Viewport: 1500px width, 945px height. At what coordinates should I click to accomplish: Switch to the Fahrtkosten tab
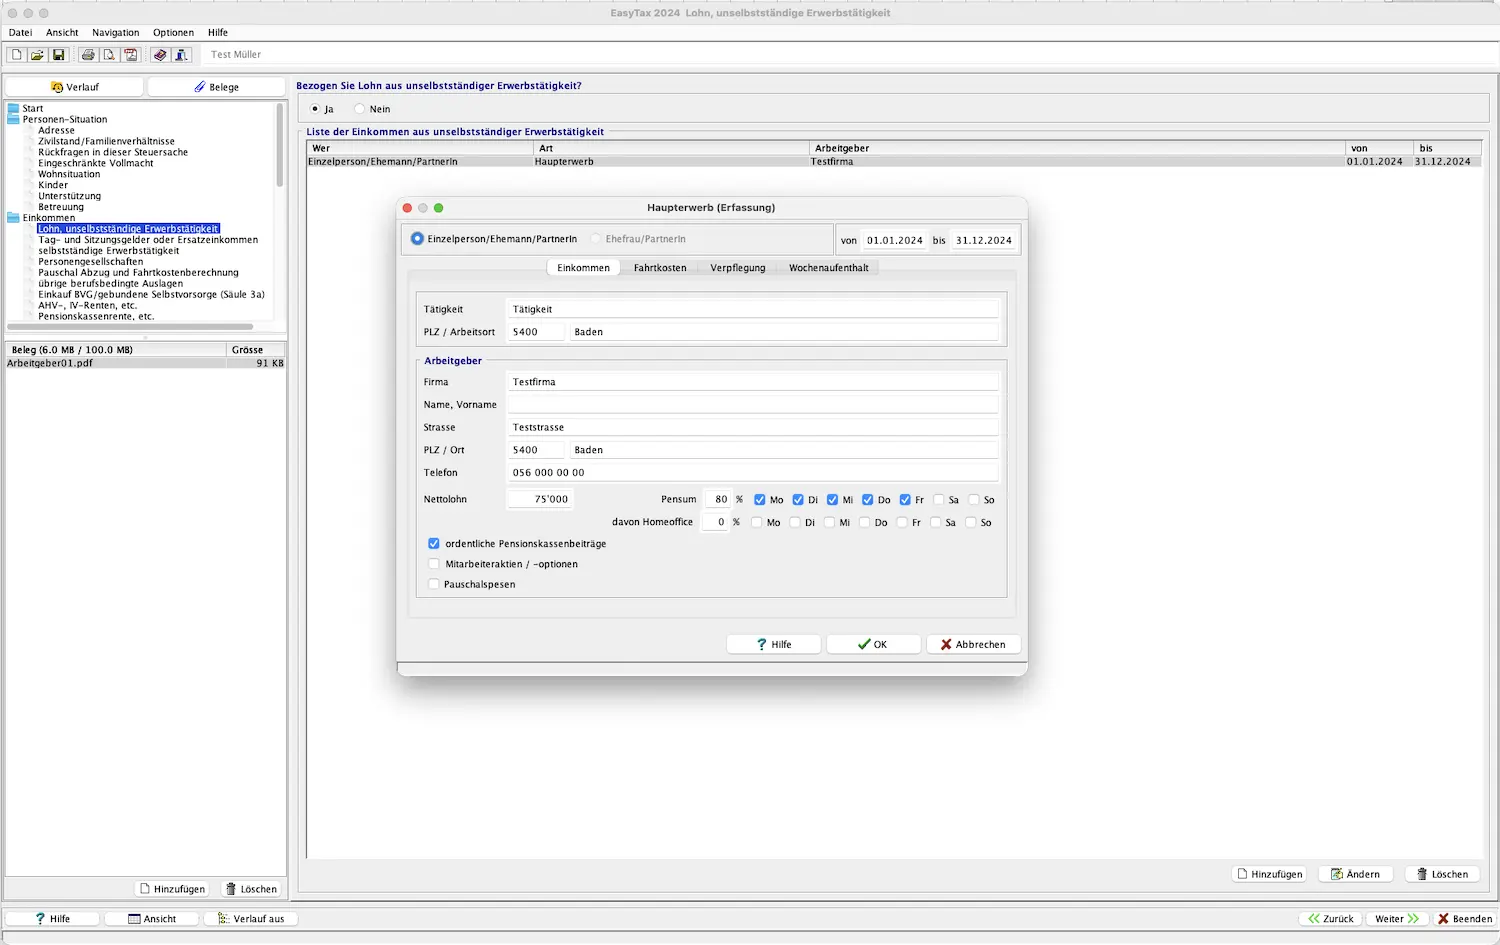pyautogui.click(x=660, y=268)
